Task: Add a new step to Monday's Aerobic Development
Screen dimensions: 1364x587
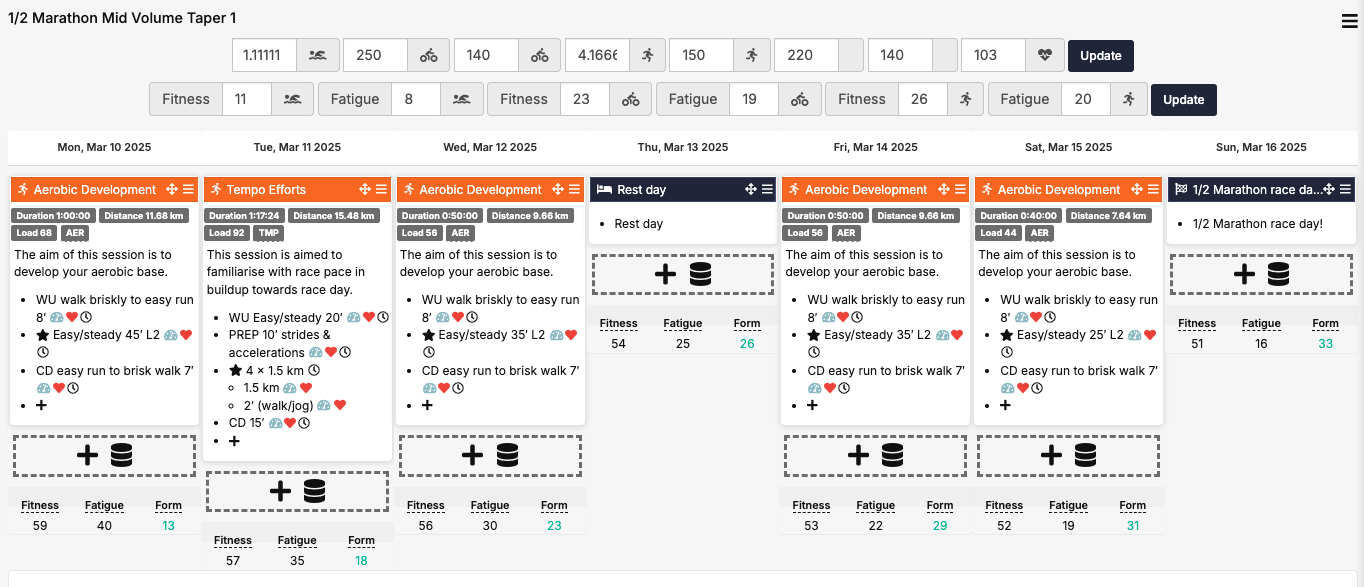Action: click(x=41, y=406)
